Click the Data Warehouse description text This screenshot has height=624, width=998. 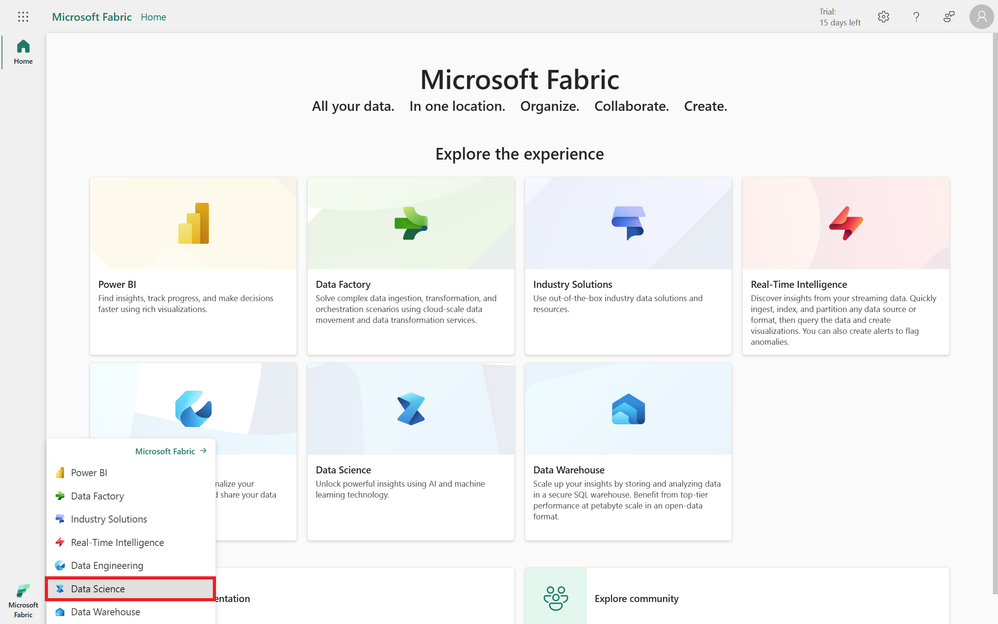tap(627, 500)
